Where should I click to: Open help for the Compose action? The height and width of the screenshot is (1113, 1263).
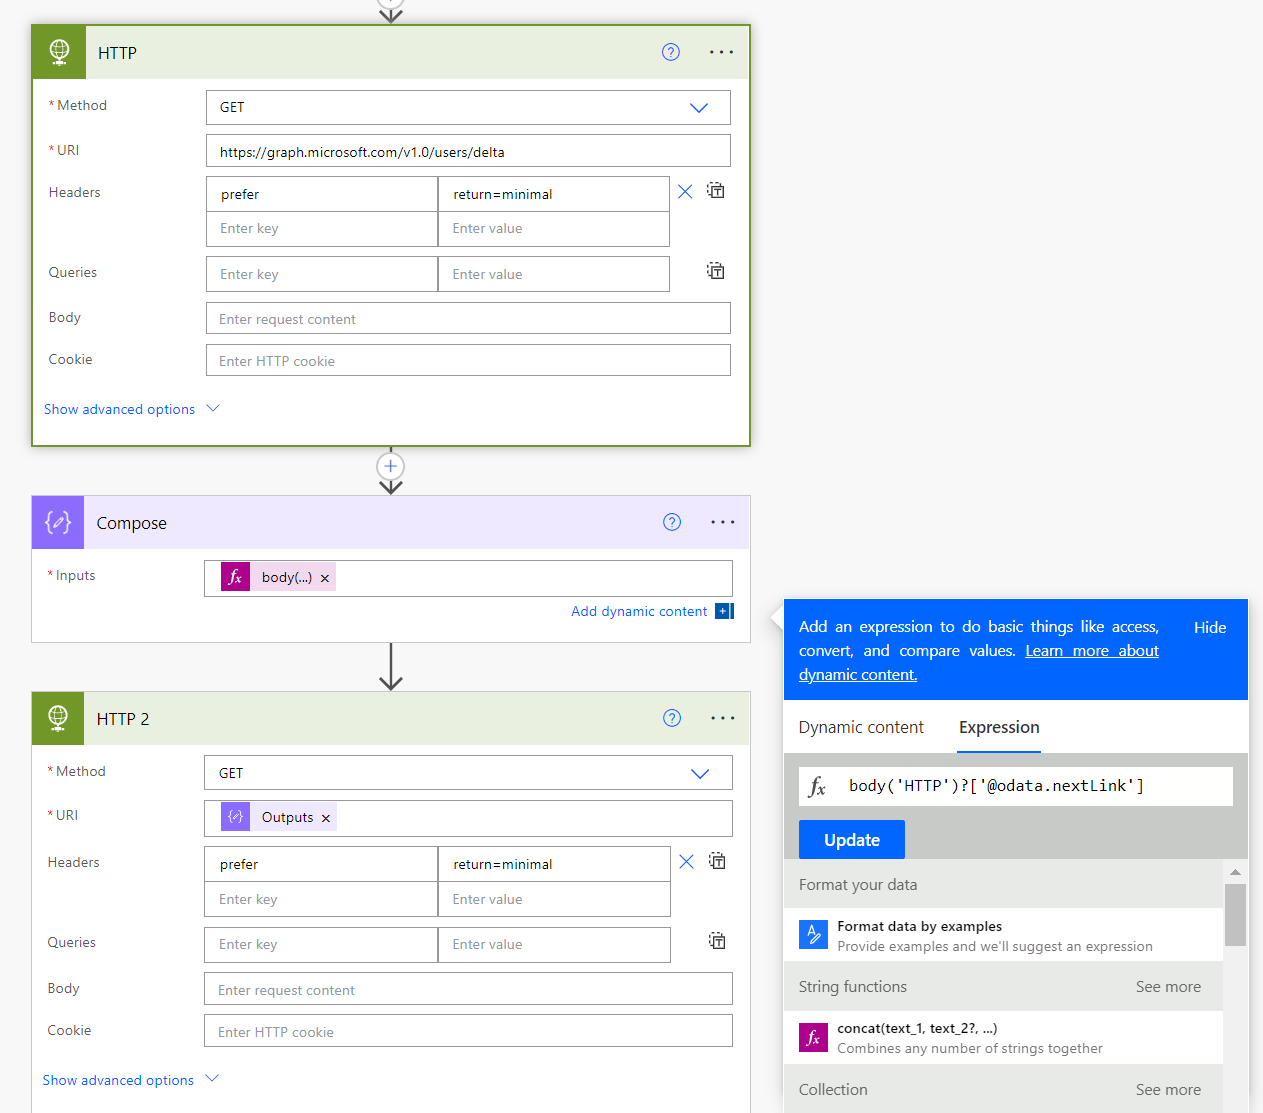(x=672, y=522)
